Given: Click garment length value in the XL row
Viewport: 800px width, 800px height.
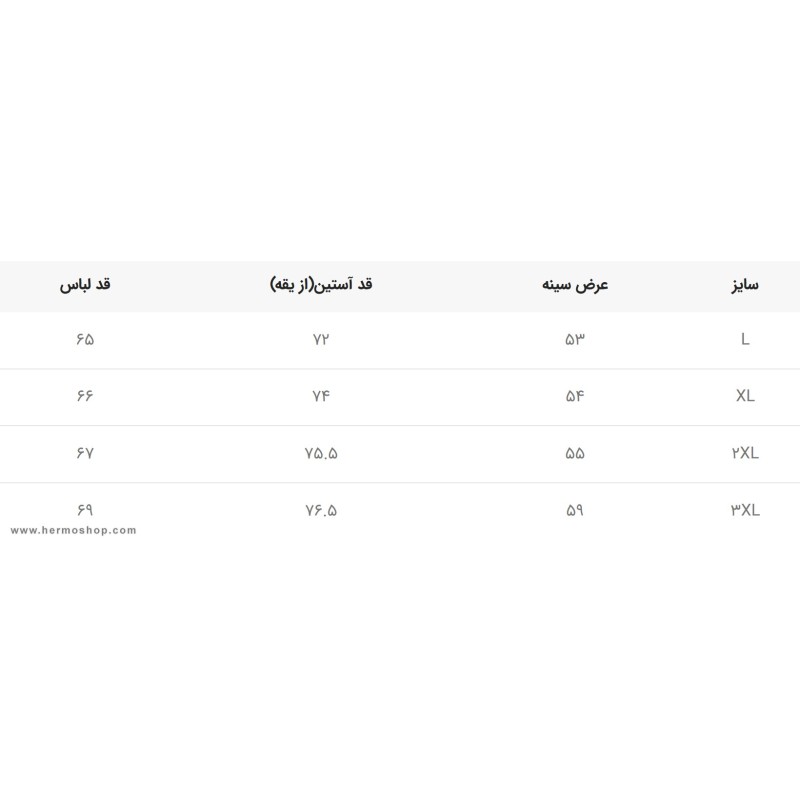Looking at the screenshot, I should pyautogui.click(x=84, y=396).
